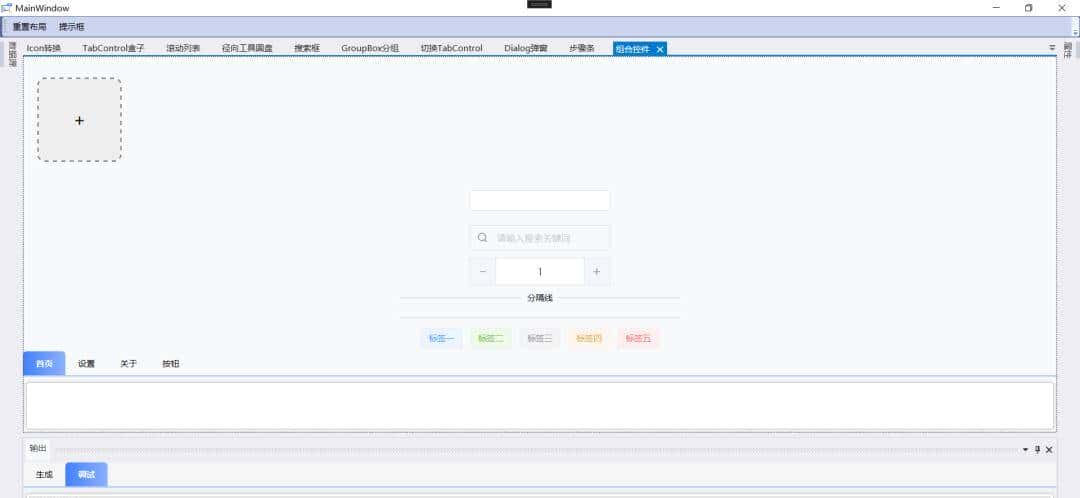Click the numeric value field showing 1

click(x=540, y=271)
